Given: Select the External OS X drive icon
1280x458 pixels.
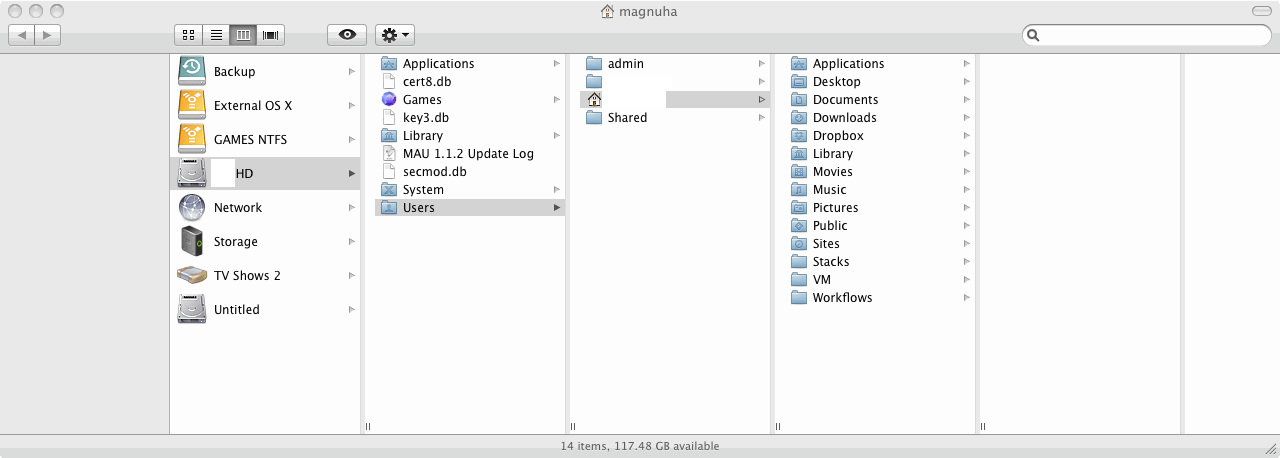Looking at the screenshot, I should point(192,105).
